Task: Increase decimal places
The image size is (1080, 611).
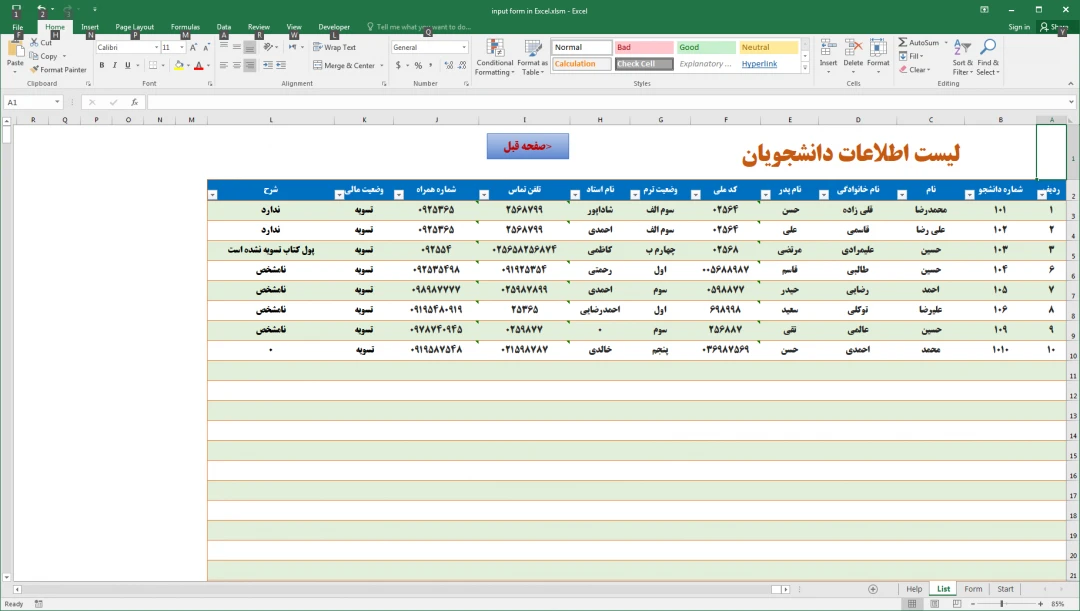Action: [x=449, y=65]
